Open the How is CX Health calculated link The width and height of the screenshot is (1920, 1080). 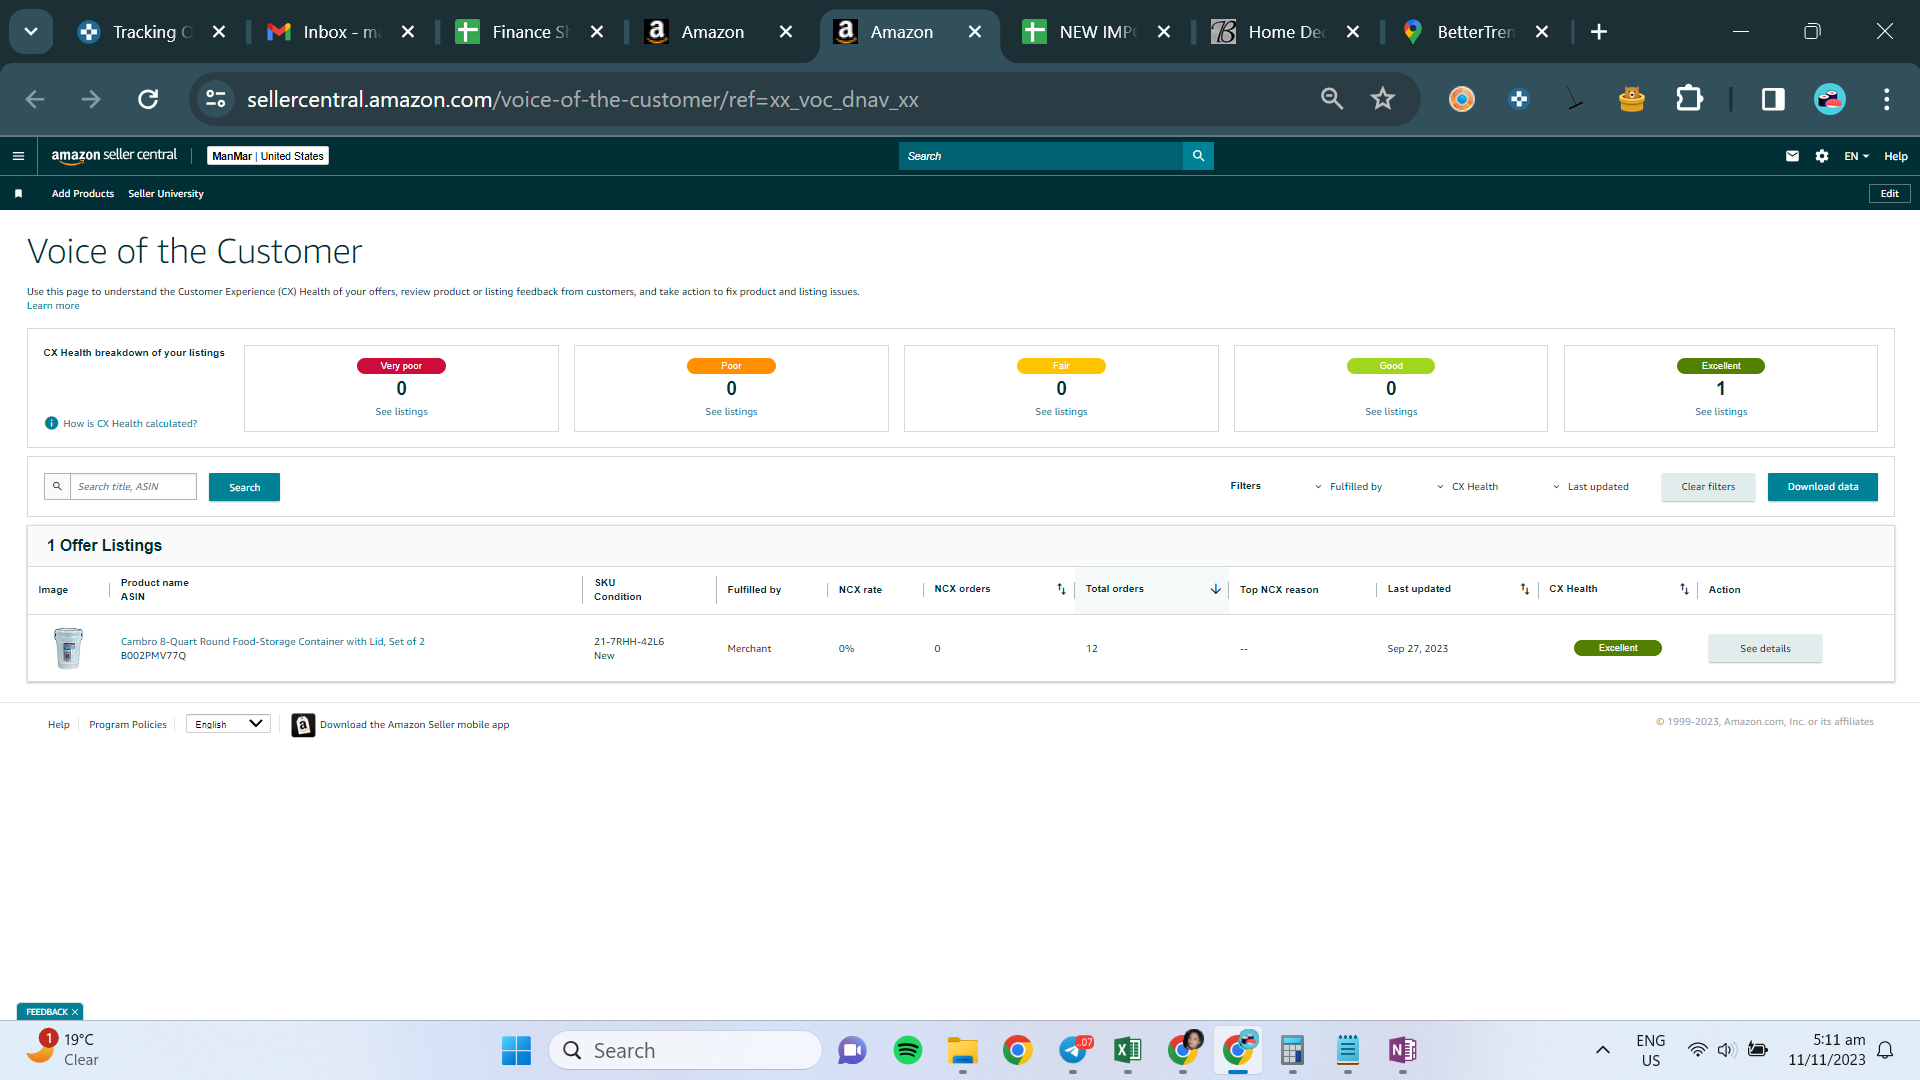click(x=130, y=424)
